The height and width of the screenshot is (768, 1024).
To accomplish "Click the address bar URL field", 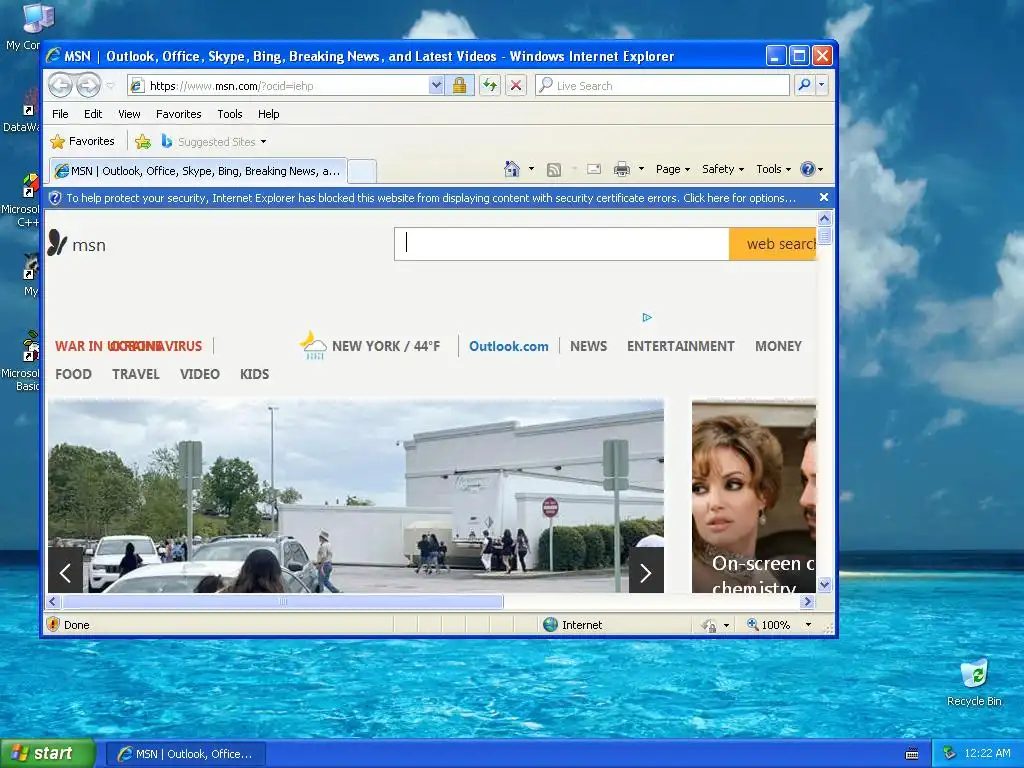I will point(287,86).
